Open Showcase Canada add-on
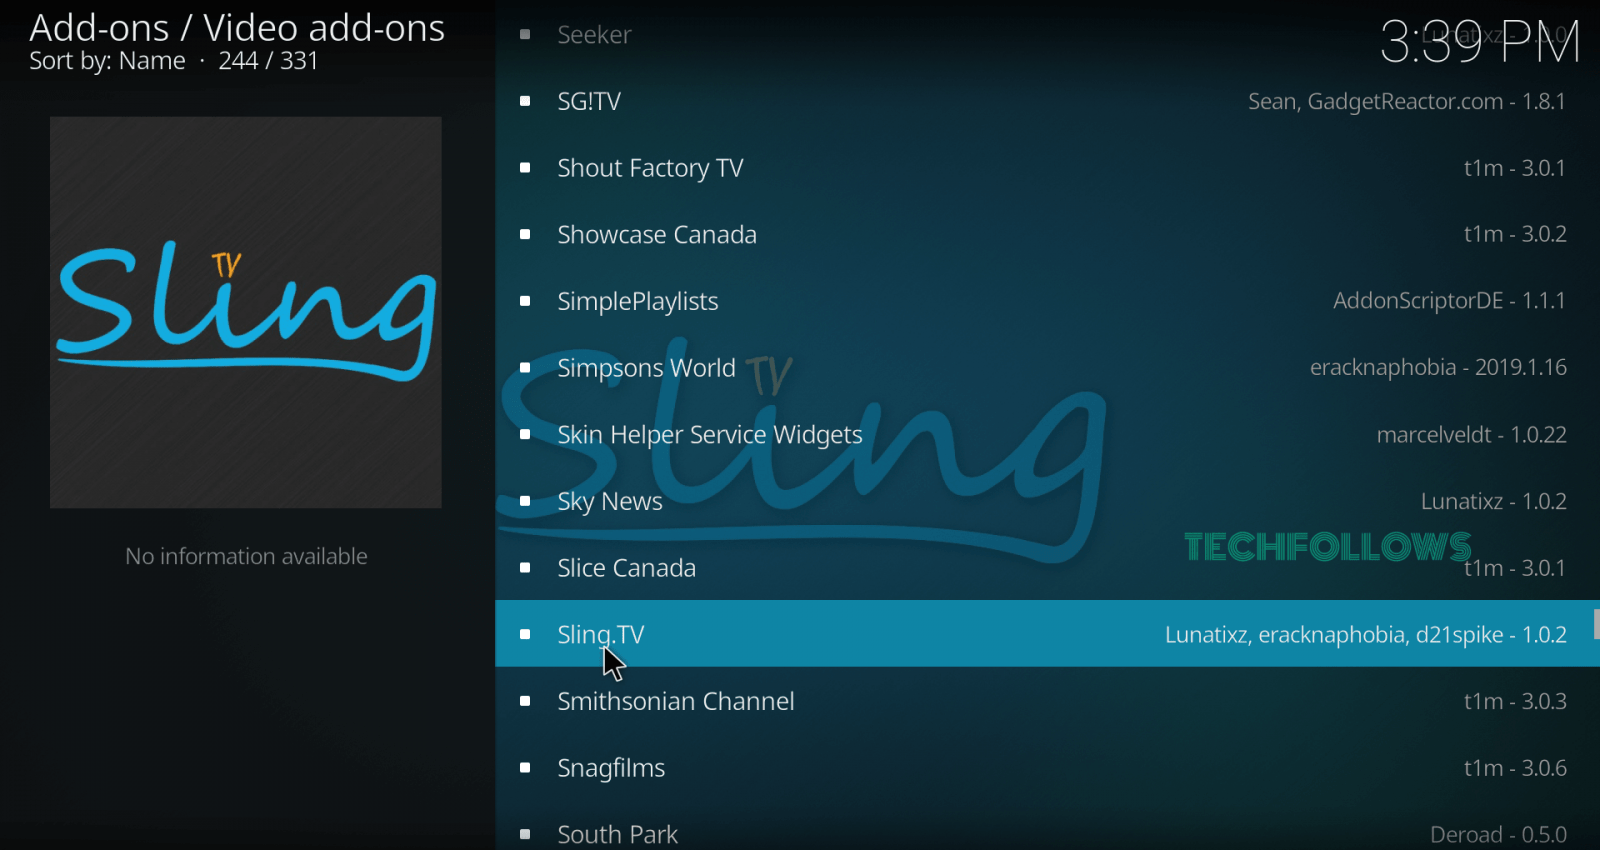Image resolution: width=1600 pixels, height=850 pixels. [x=1045, y=234]
